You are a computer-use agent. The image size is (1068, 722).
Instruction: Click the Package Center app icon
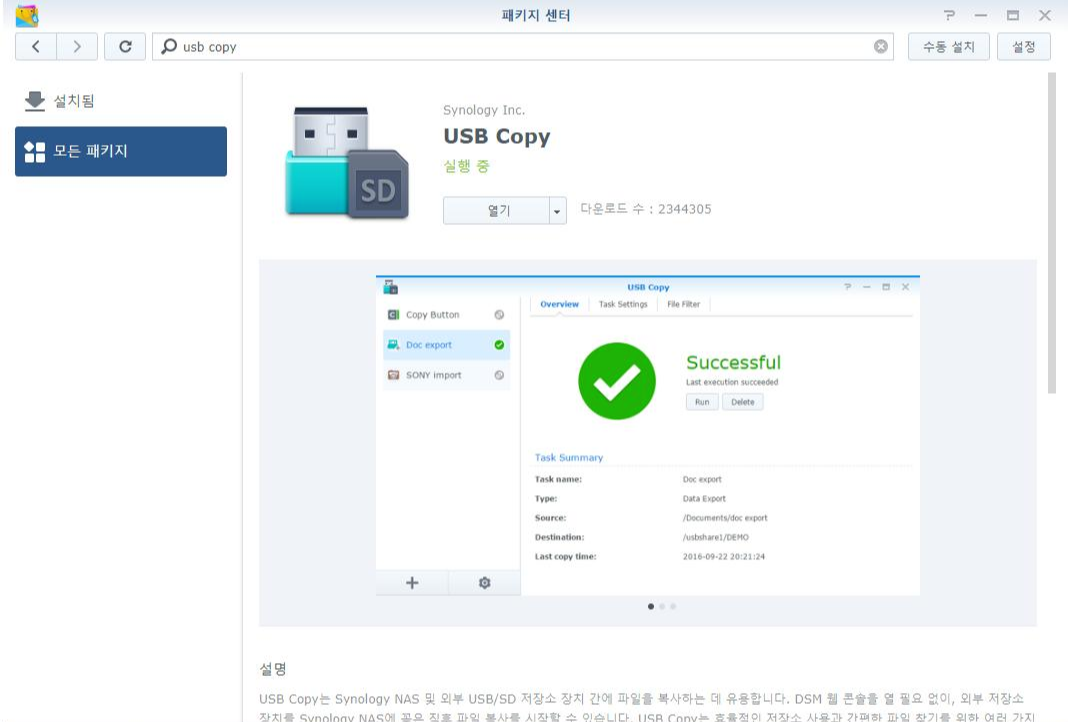[27, 15]
